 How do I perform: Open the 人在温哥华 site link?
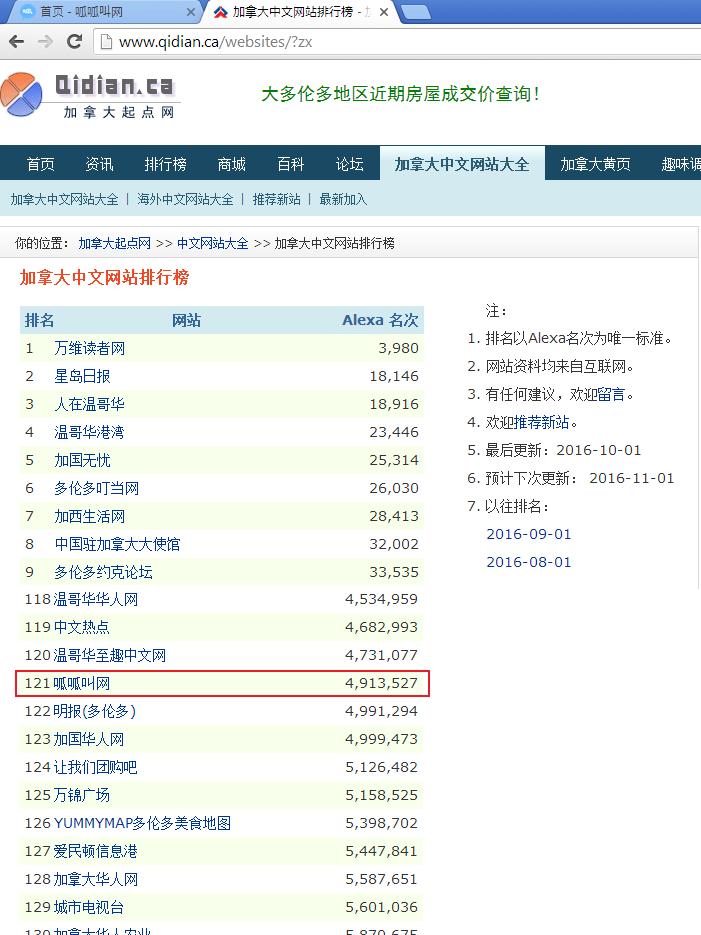point(89,404)
